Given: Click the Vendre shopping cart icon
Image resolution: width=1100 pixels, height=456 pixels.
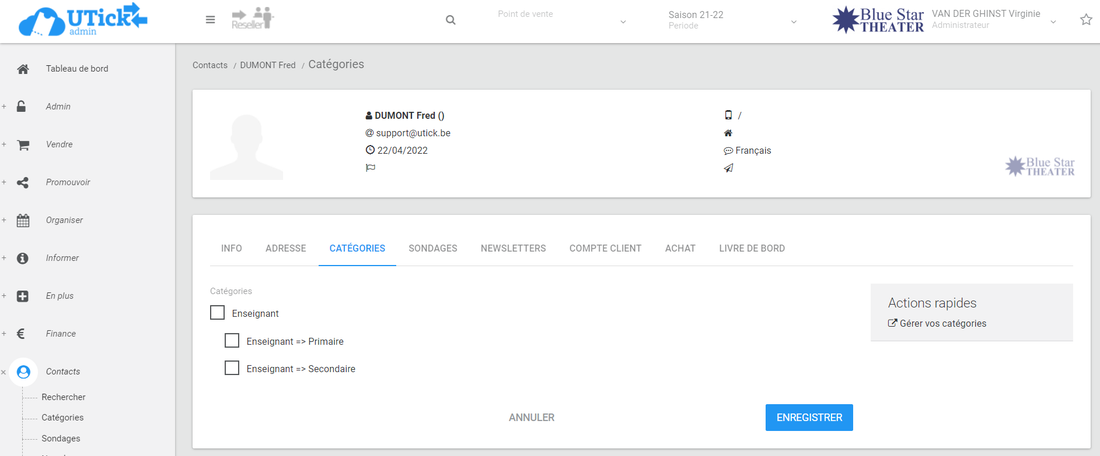Looking at the screenshot, I should coord(23,145).
